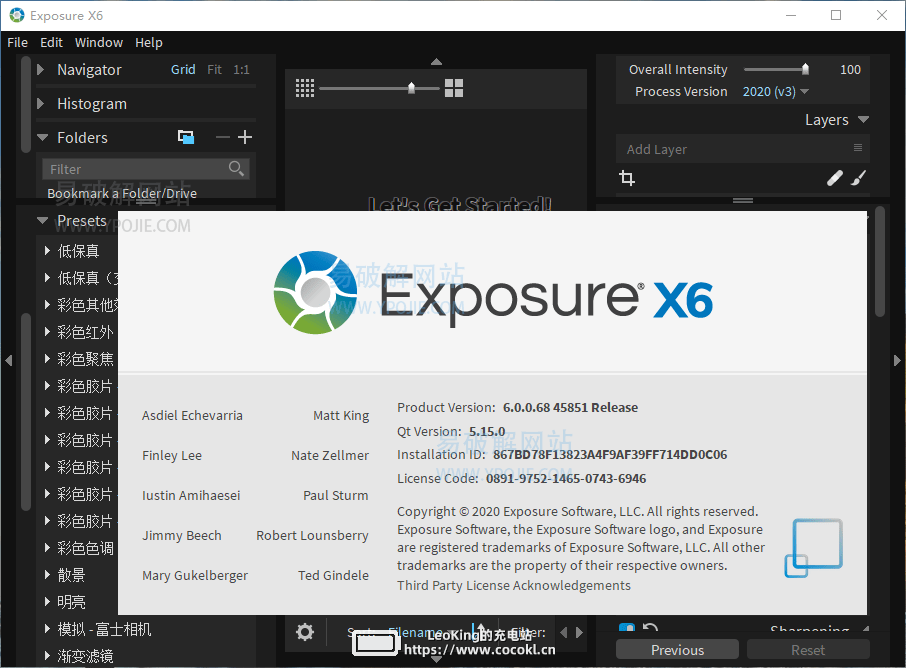Expand the Histogram panel
The width and height of the screenshot is (906, 668).
pos(40,104)
